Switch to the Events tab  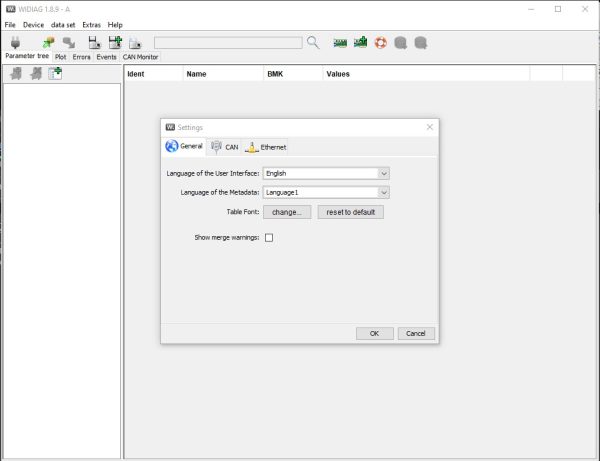click(x=106, y=57)
